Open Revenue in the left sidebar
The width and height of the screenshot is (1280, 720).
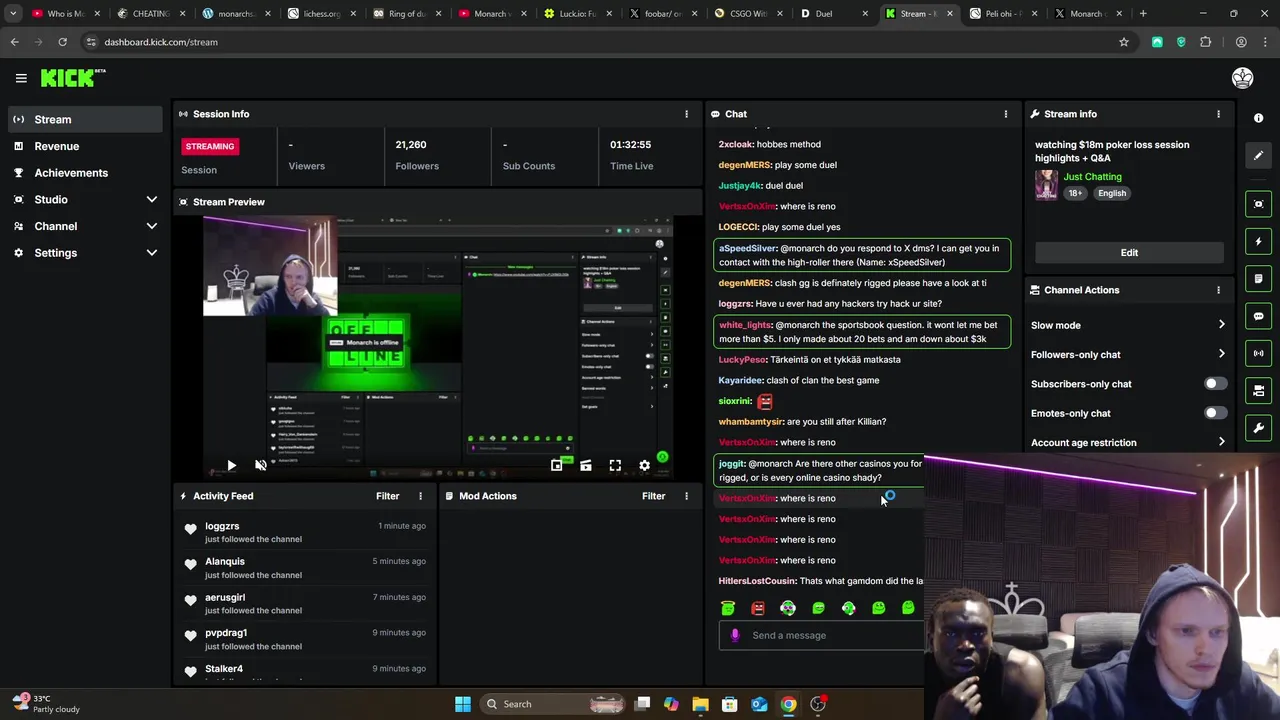[x=85, y=146]
